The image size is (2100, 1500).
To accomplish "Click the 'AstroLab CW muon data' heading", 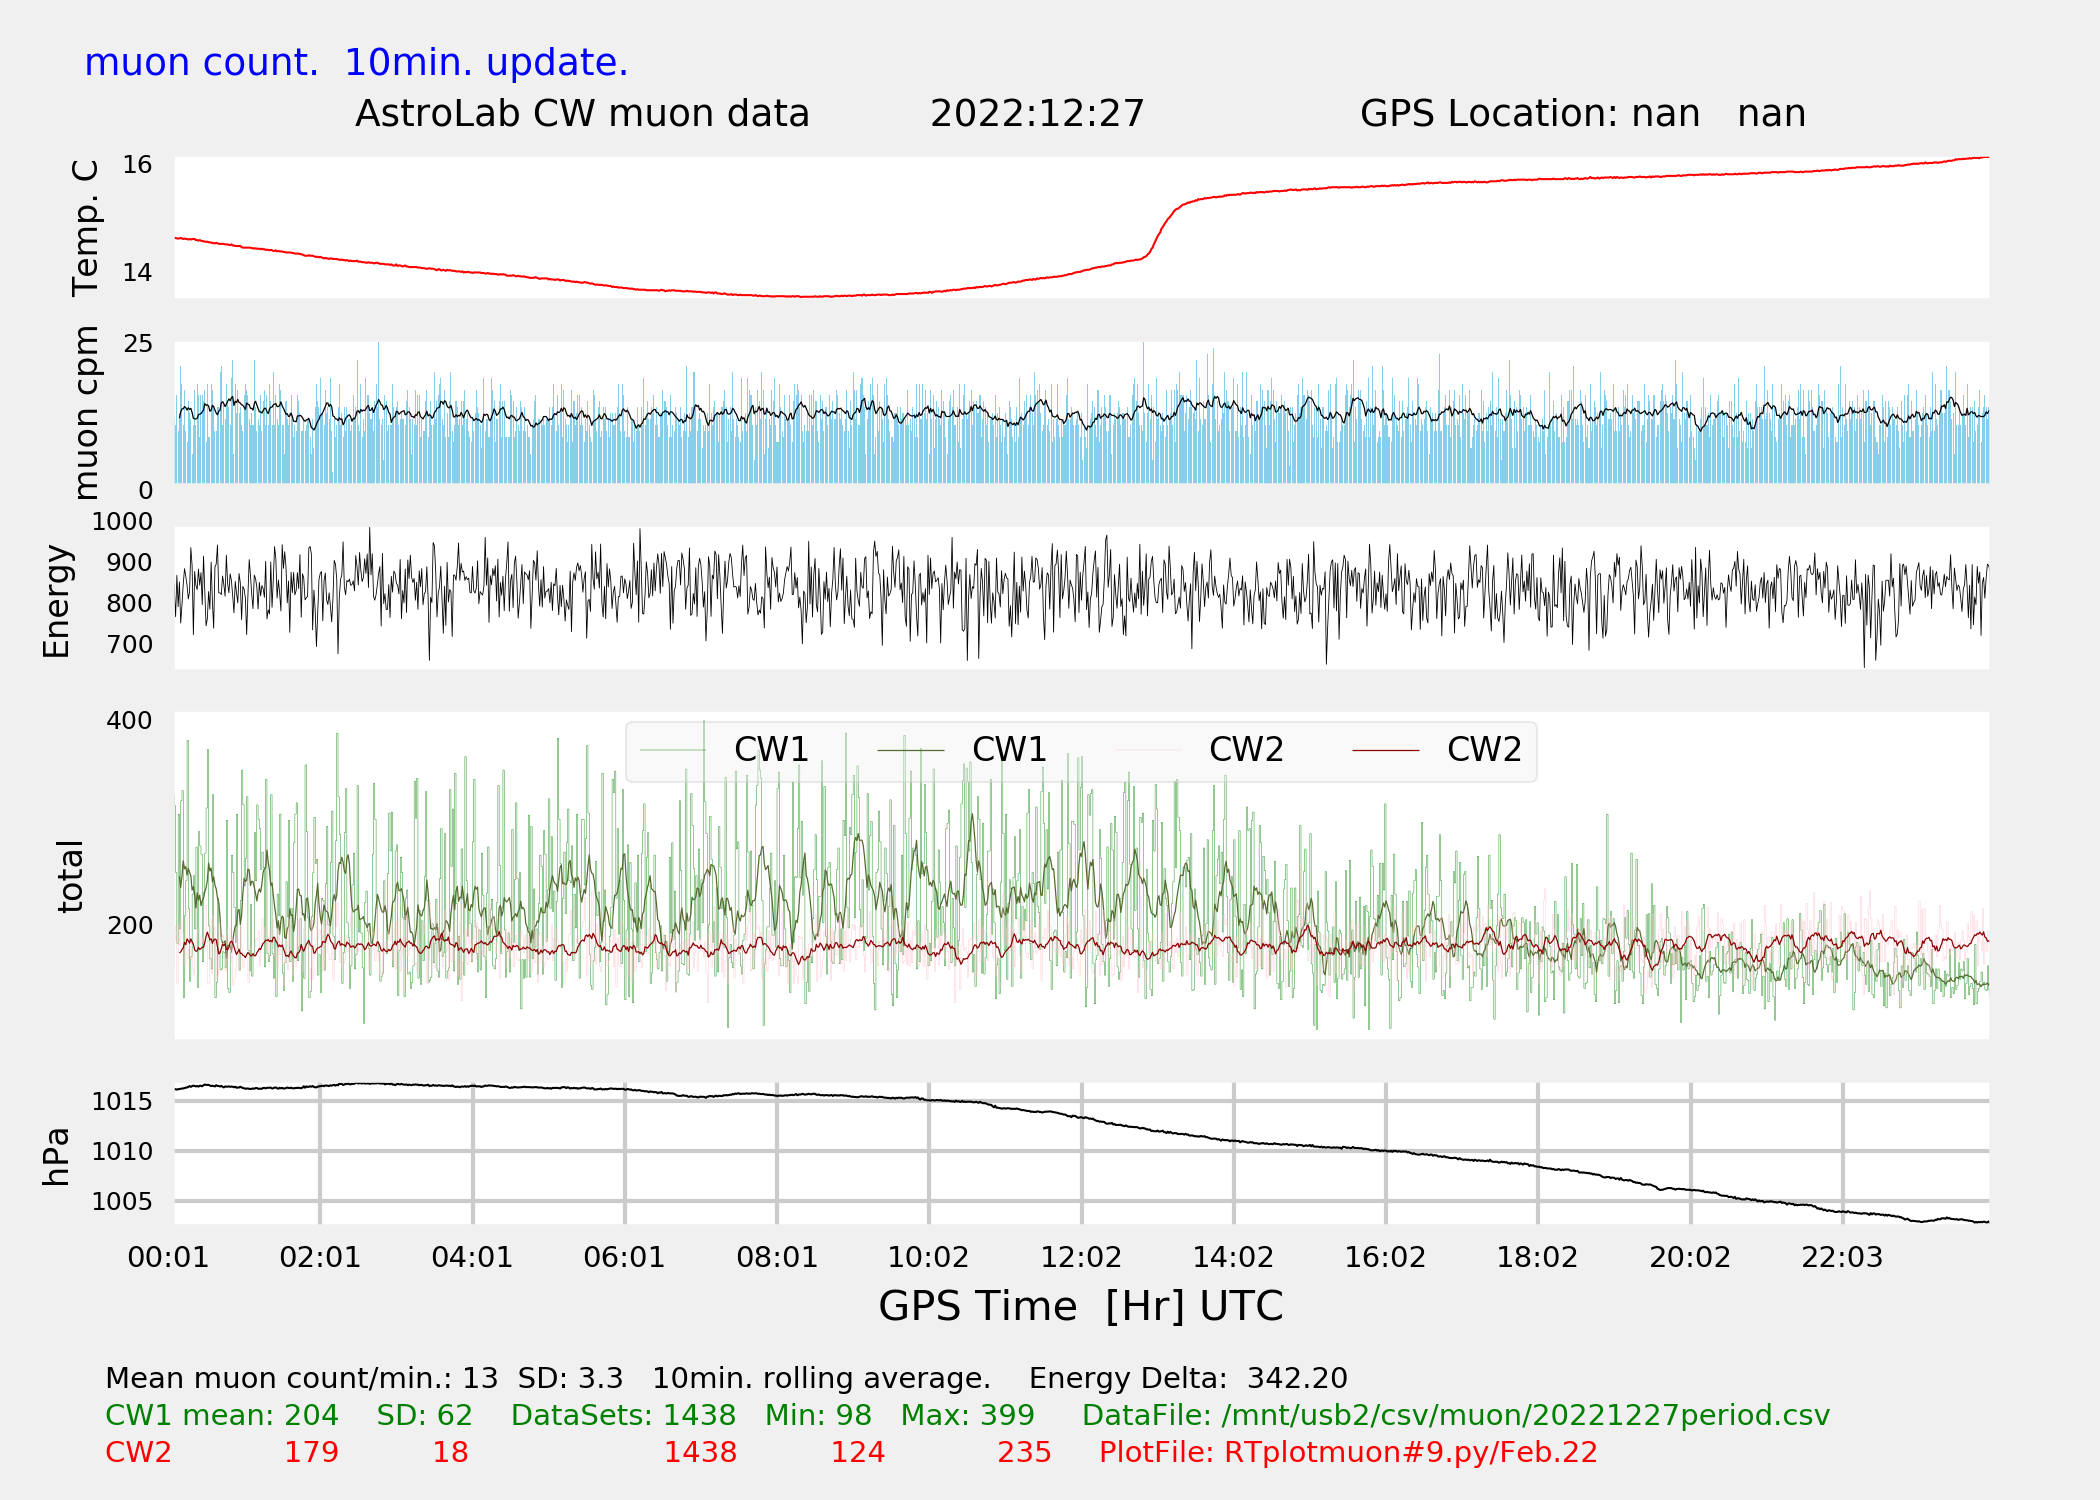I will click(x=582, y=114).
